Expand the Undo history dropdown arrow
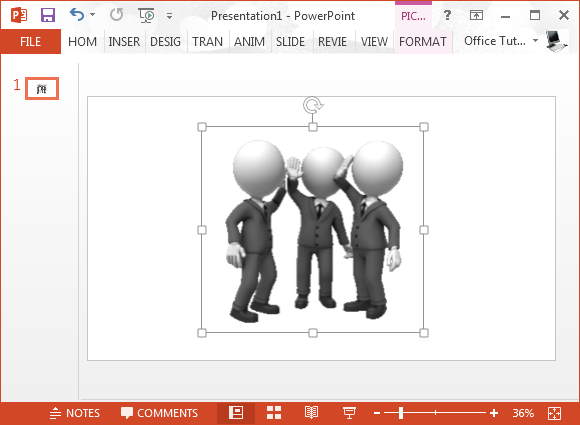The width and height of the screenshot is (580, 425). 92,15
